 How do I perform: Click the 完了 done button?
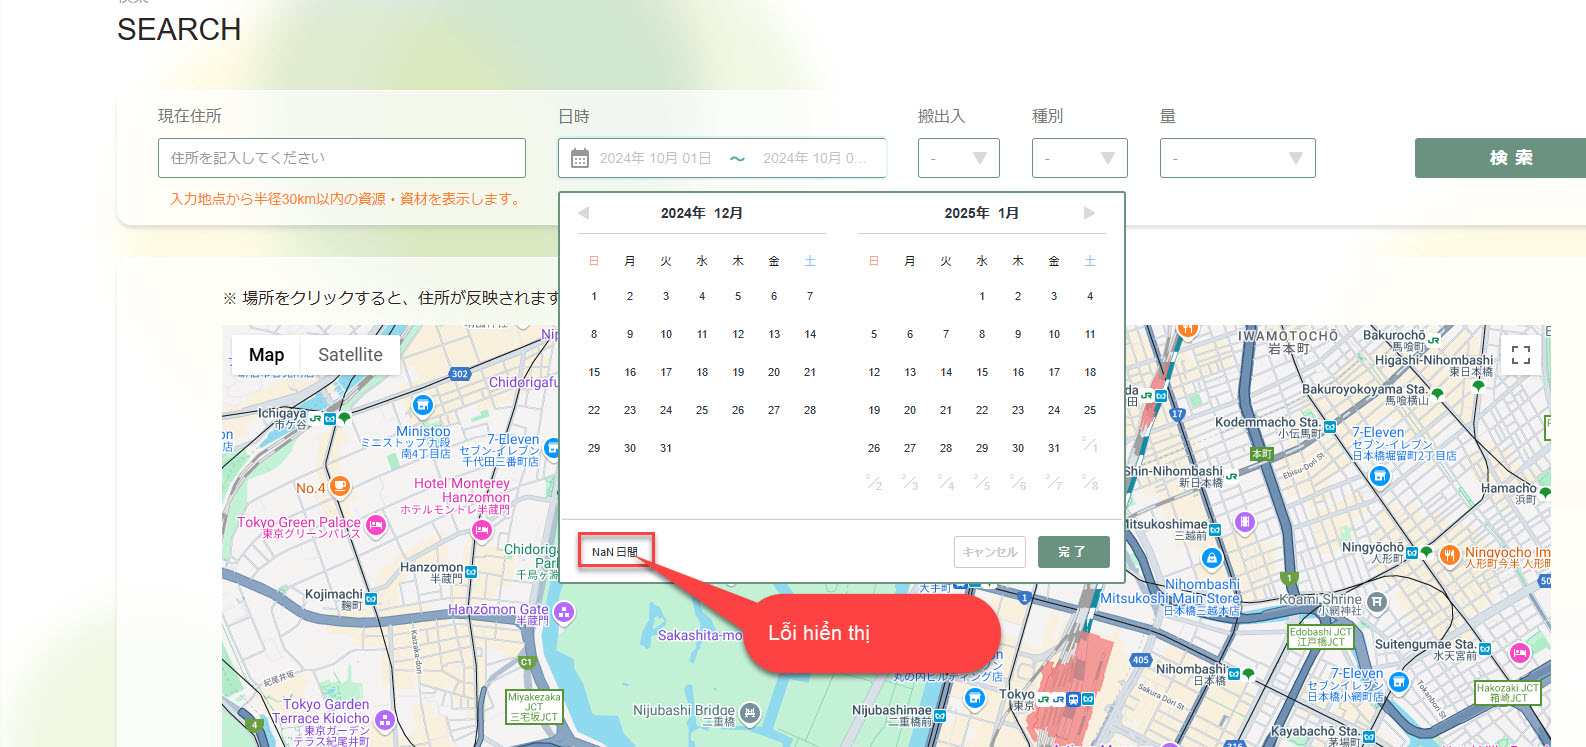point(1073,552)
